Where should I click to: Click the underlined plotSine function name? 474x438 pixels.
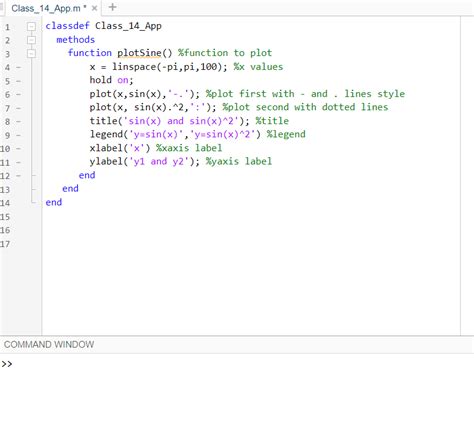[x=139, y=53]
